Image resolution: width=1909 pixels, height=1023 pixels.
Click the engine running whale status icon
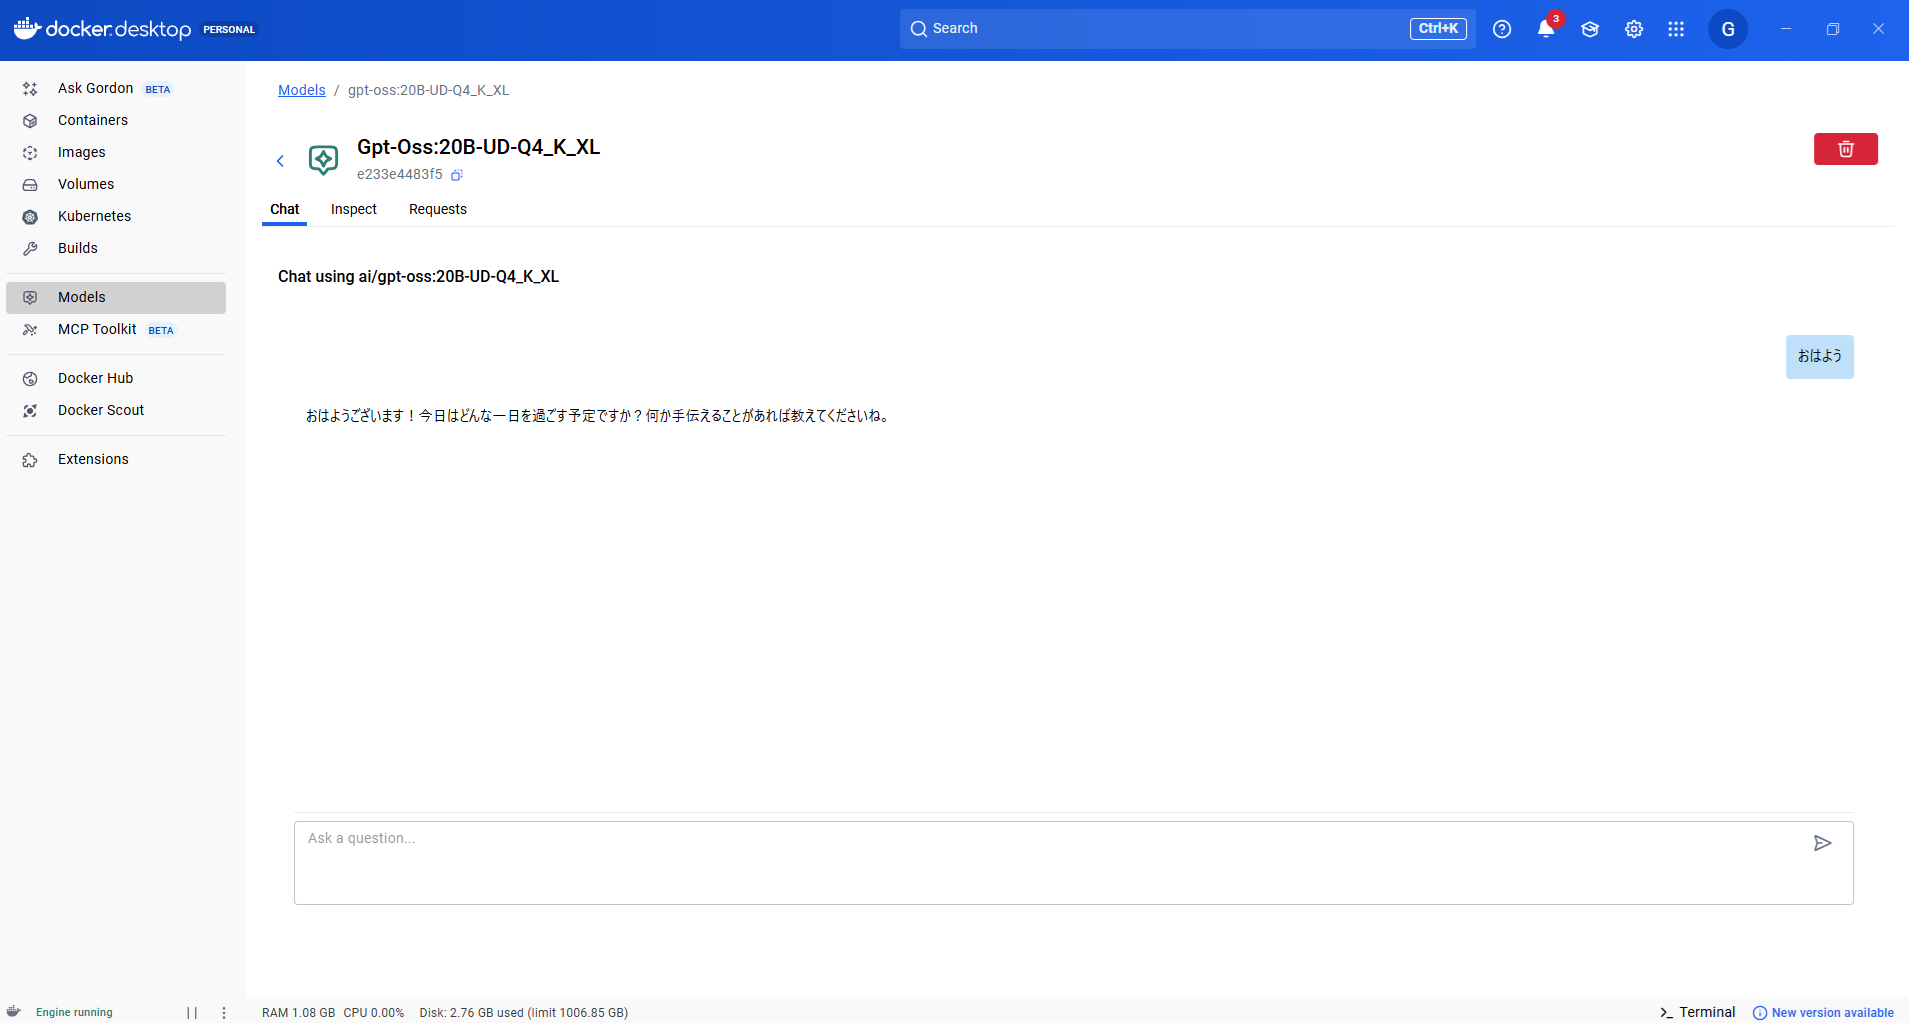pos(14,1011)
